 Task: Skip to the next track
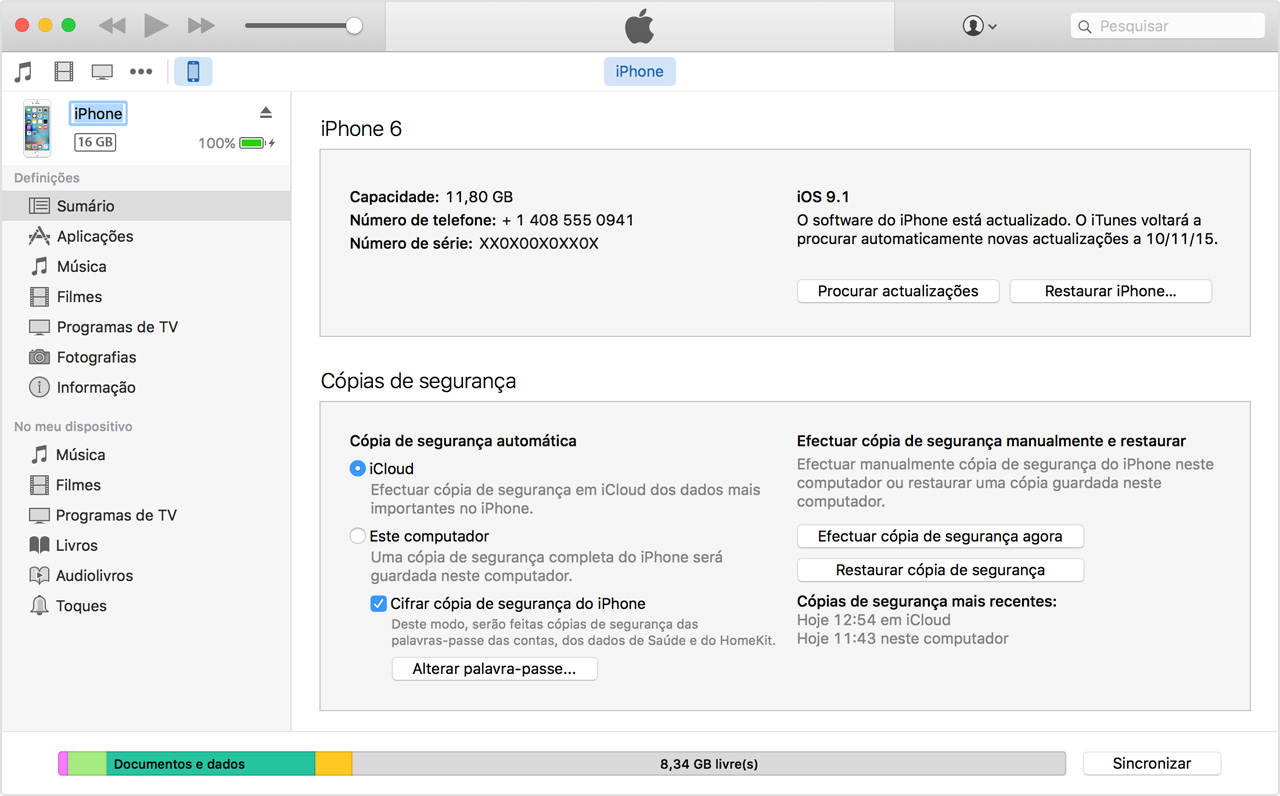[201, 26]
